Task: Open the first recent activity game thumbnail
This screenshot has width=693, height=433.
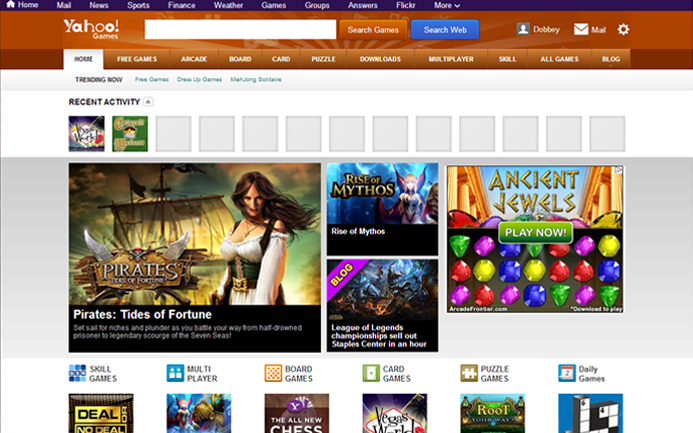Action: pyautogui.click(x=87, y=134)
